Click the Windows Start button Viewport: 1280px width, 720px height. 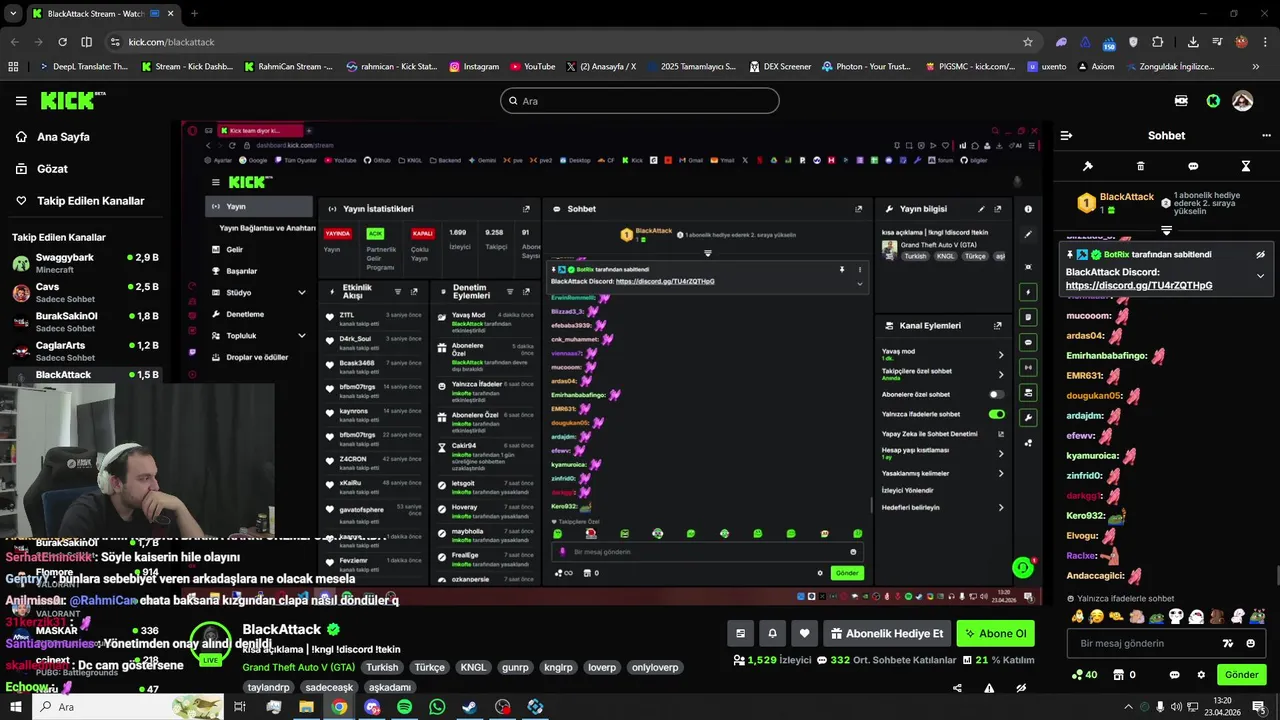pyautogui.click(x=13, y=707)
